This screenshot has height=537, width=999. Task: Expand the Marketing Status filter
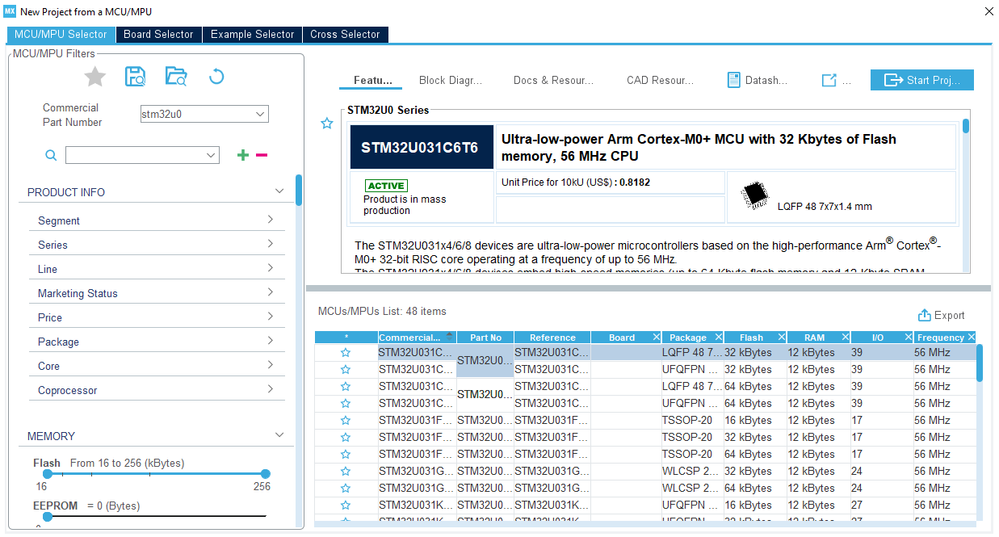[x=270, y=292]
